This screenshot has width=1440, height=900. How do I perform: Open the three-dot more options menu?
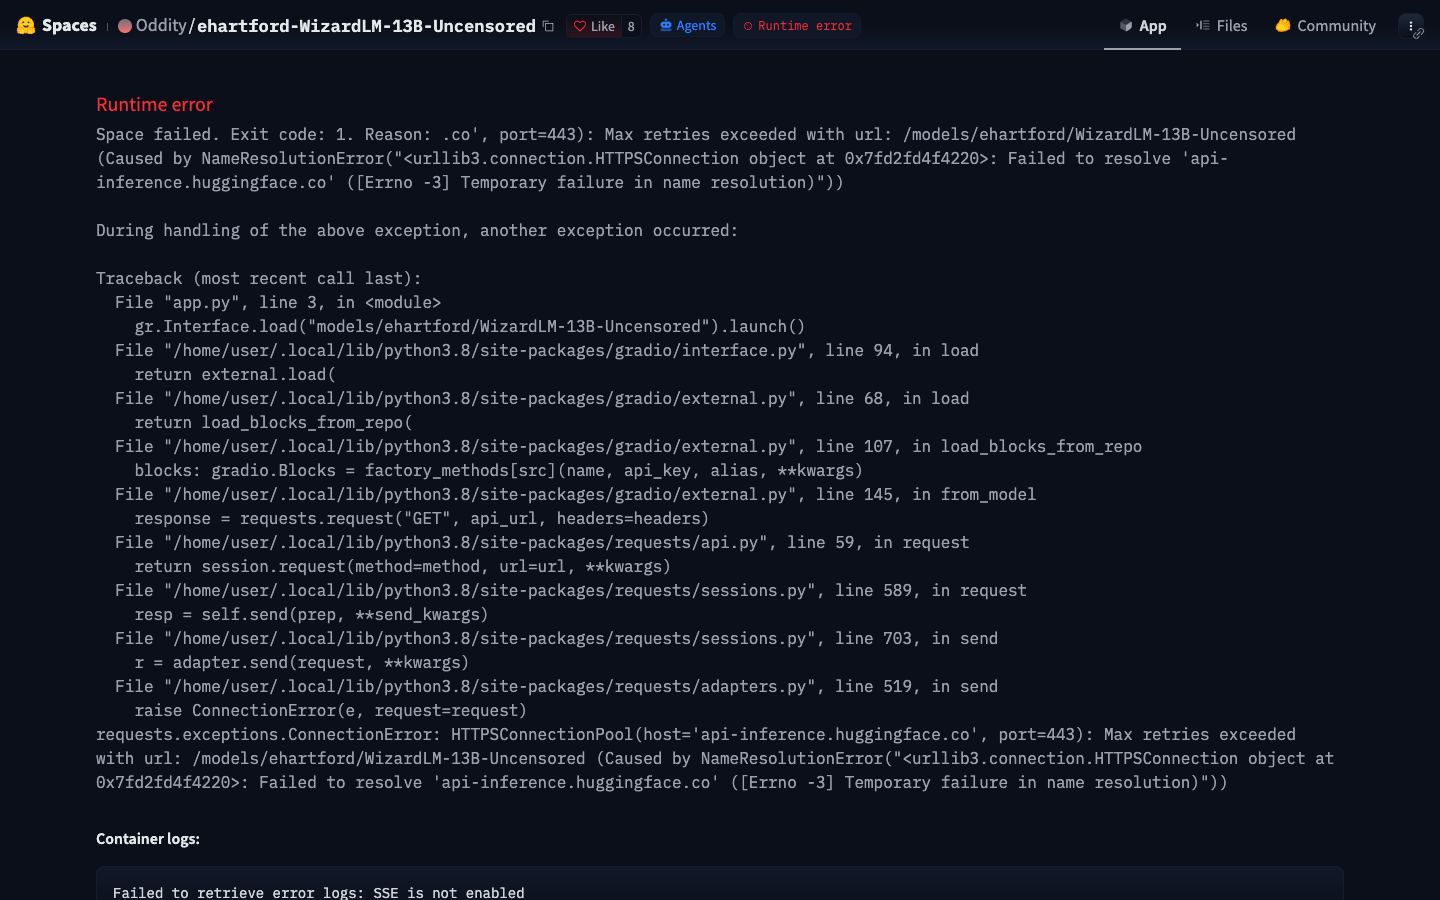click(x=1411, y=26)
